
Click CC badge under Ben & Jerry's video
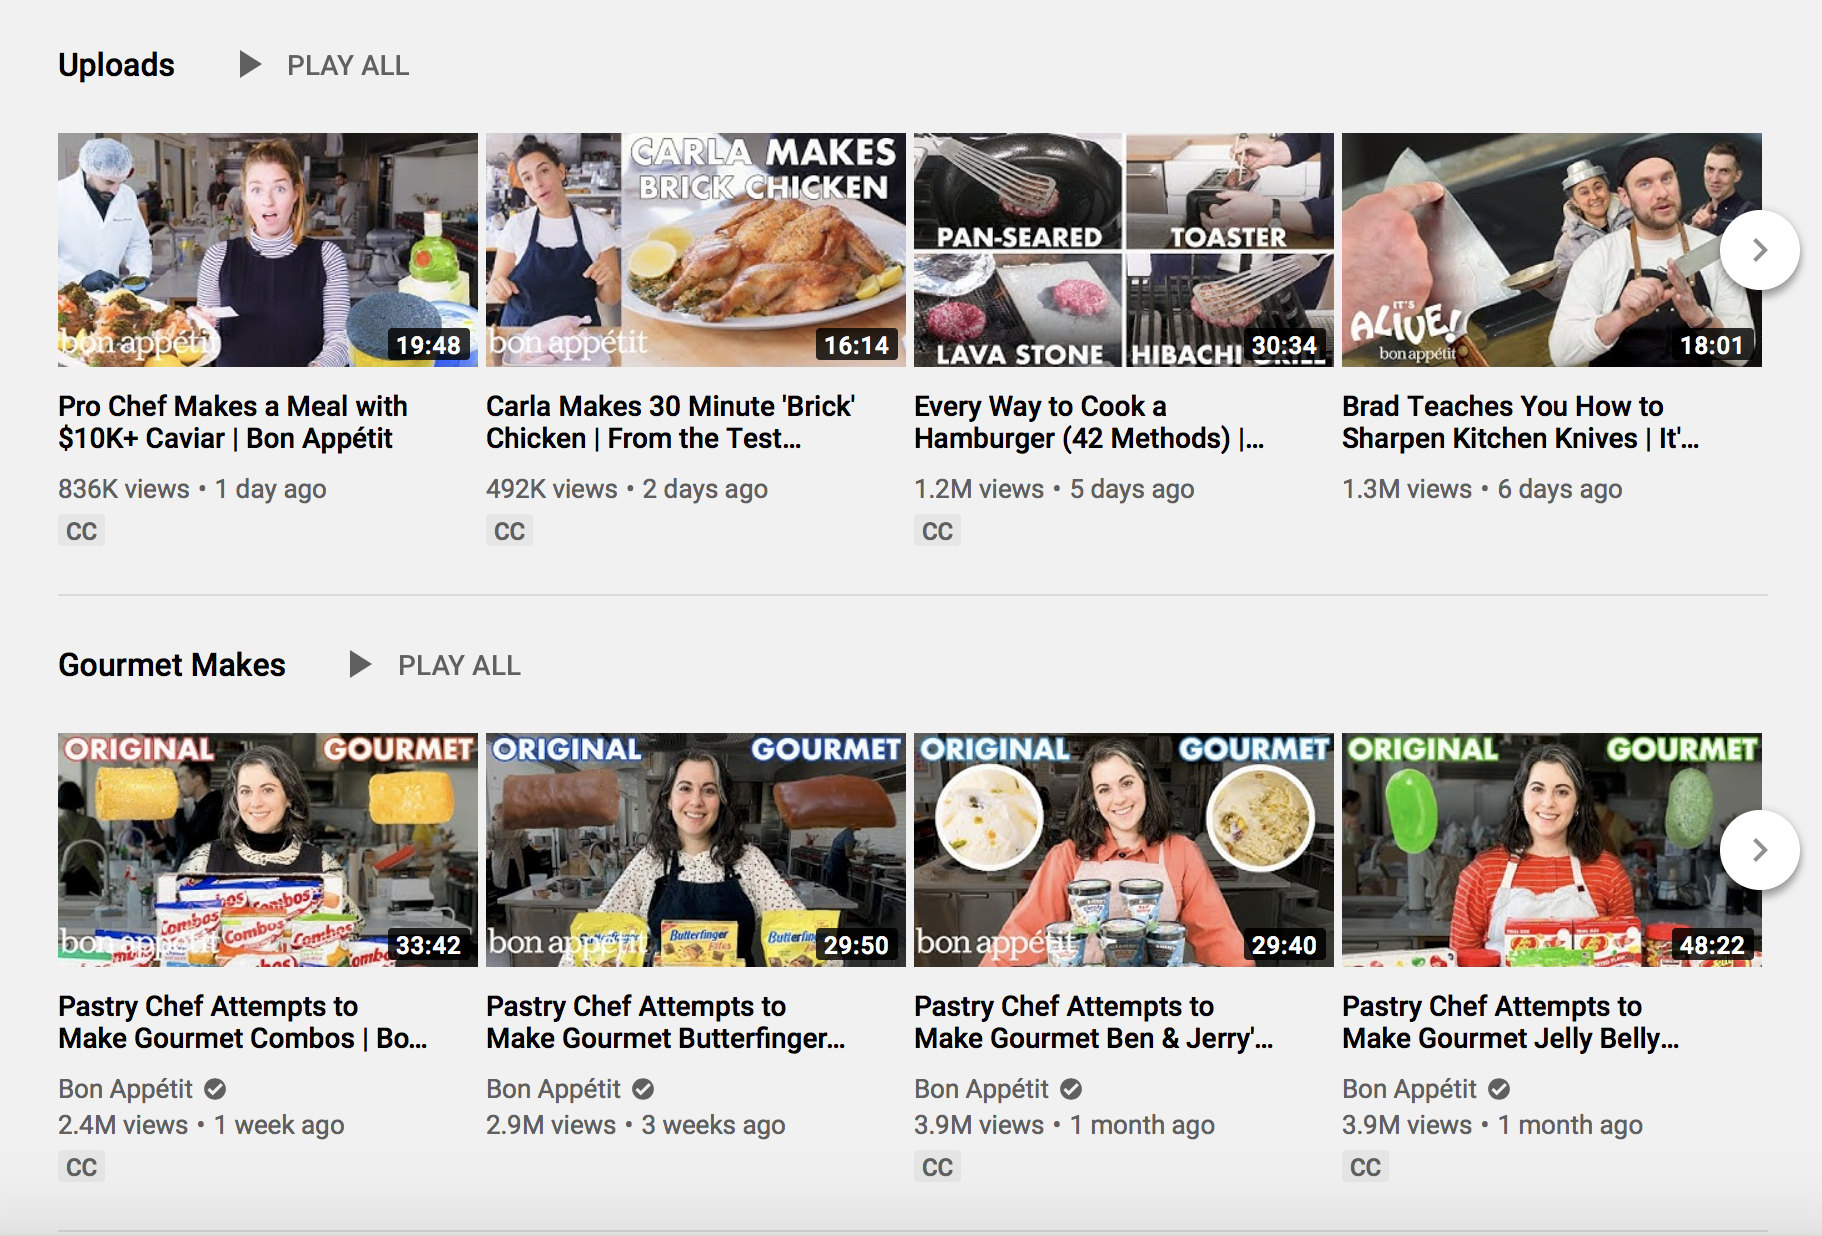(x=937, y=1167)
